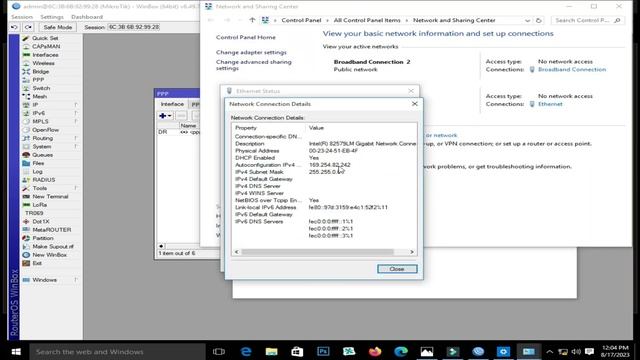The width and height of the screenshot is (640, 360).
Task: Open Mesh in WinBox sidebar
Action: click(39, 96)
